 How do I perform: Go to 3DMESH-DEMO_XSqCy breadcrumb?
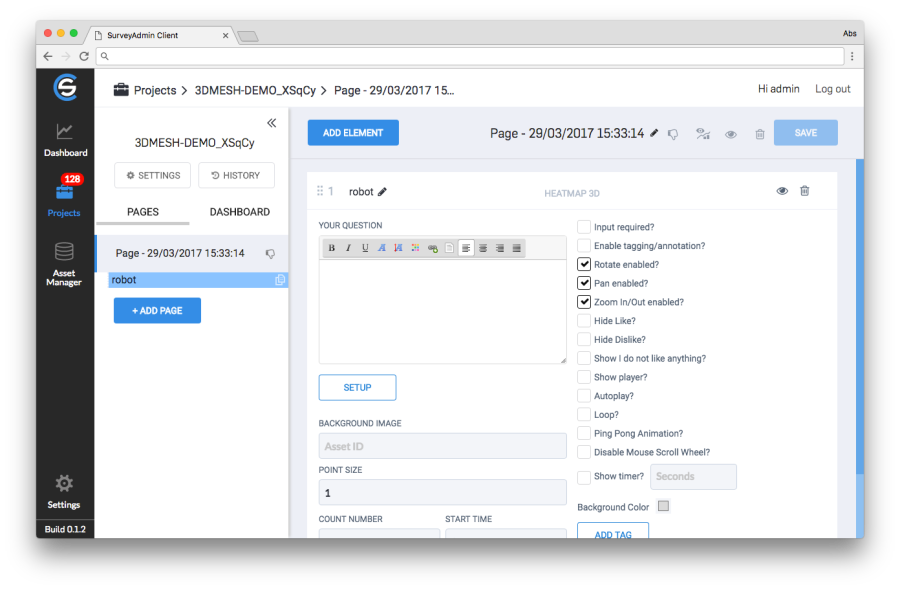(x=255, y=90)
